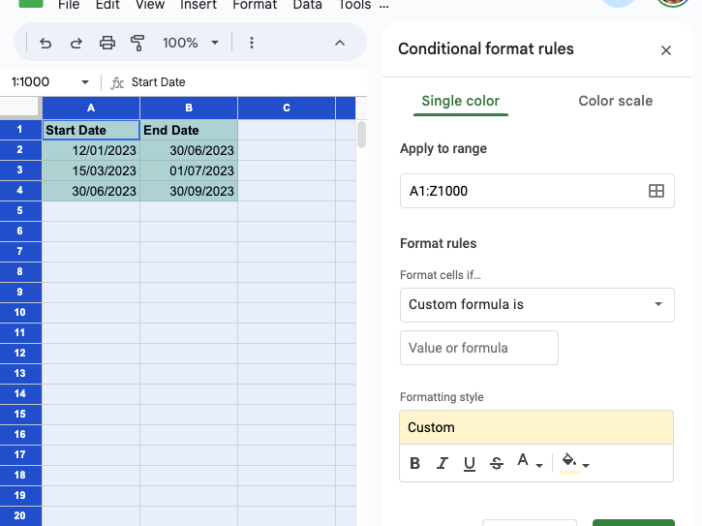The height and width of the screenshot is (526, 702).
Task: Select row 20 header
Action: 20,516
